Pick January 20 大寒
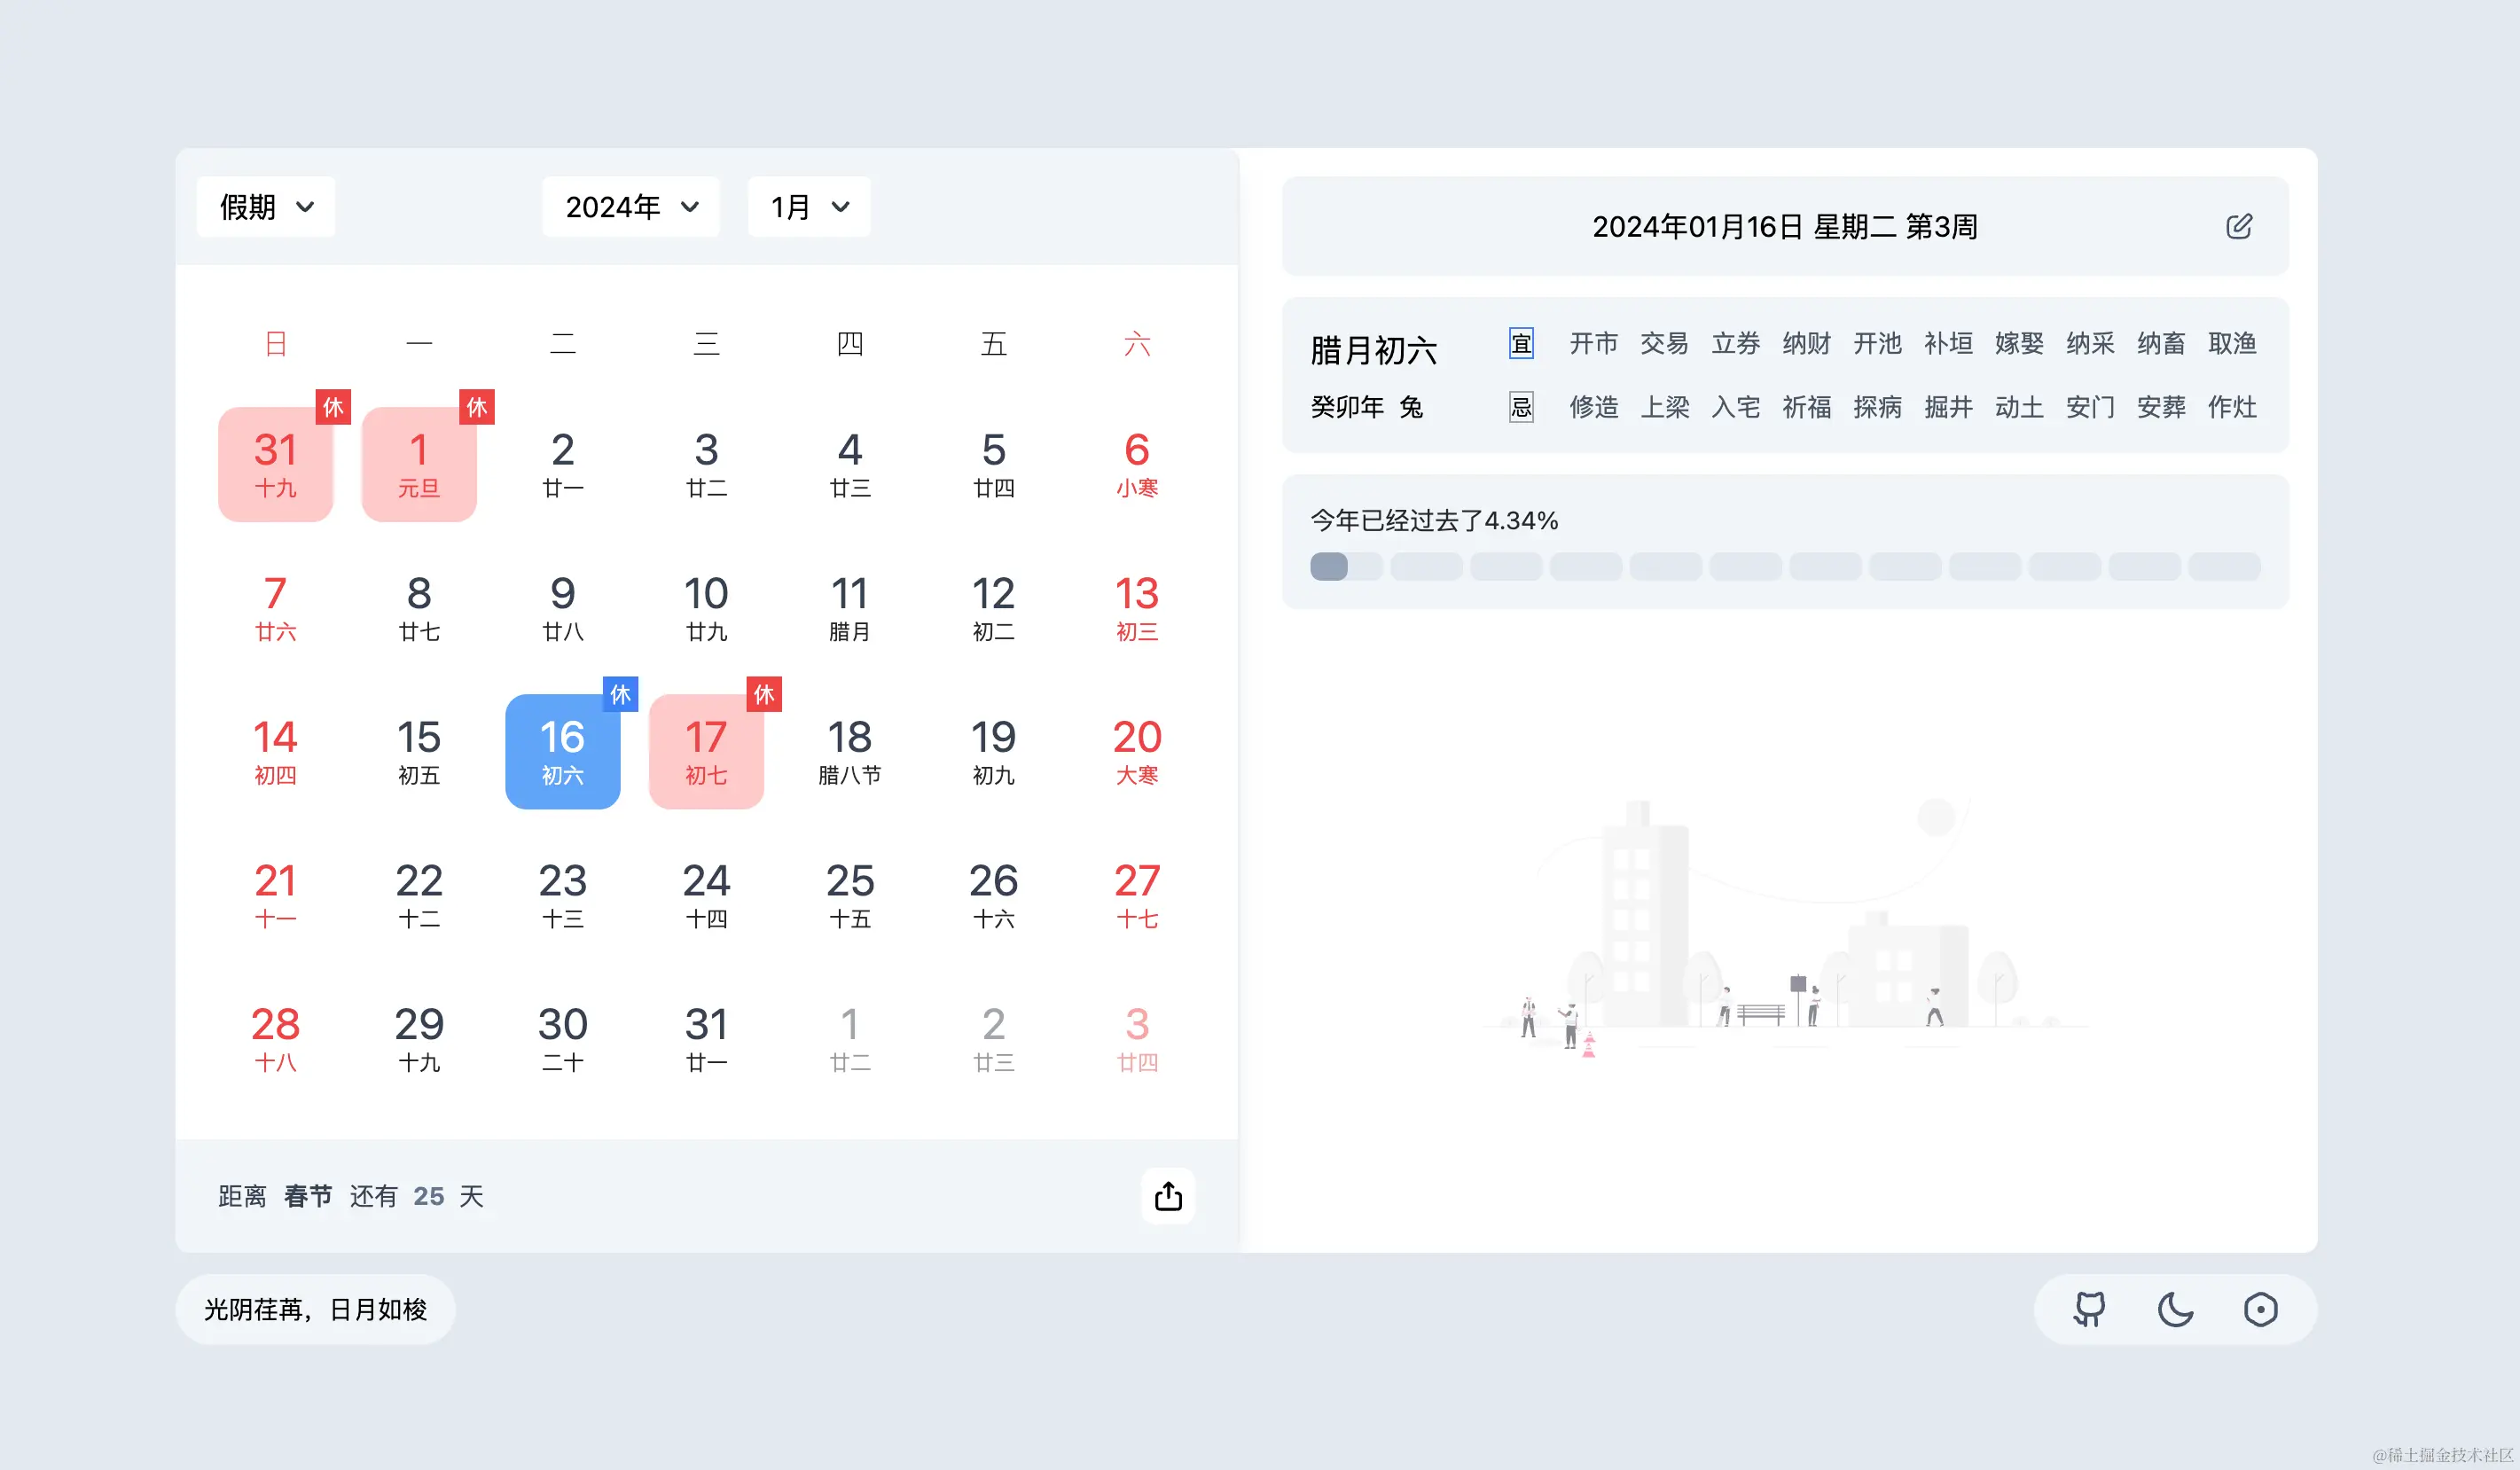The image size is (2520, 1470). pyautogui.click(x=1137, y=751)
